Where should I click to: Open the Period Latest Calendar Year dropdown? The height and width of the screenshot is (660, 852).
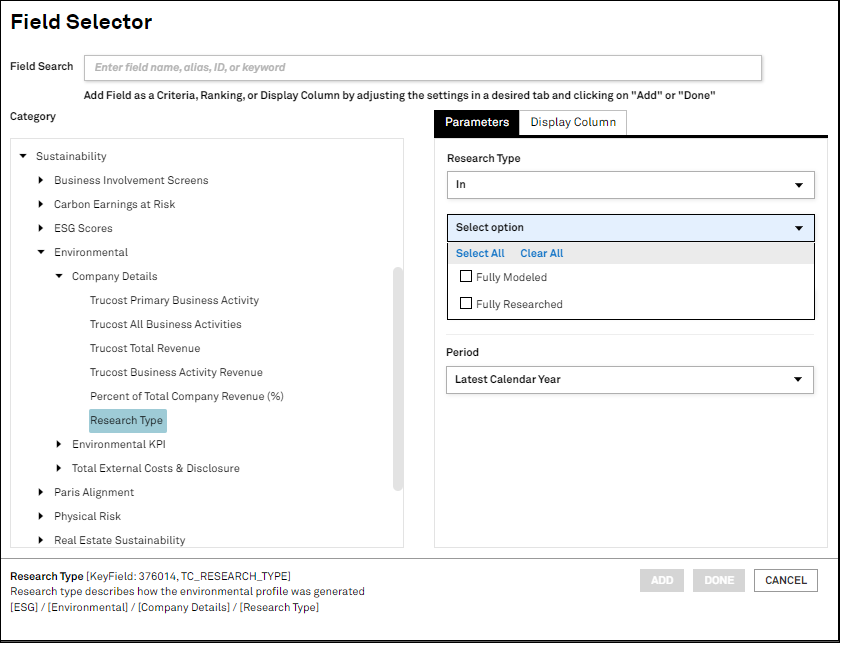pos(630,380)
